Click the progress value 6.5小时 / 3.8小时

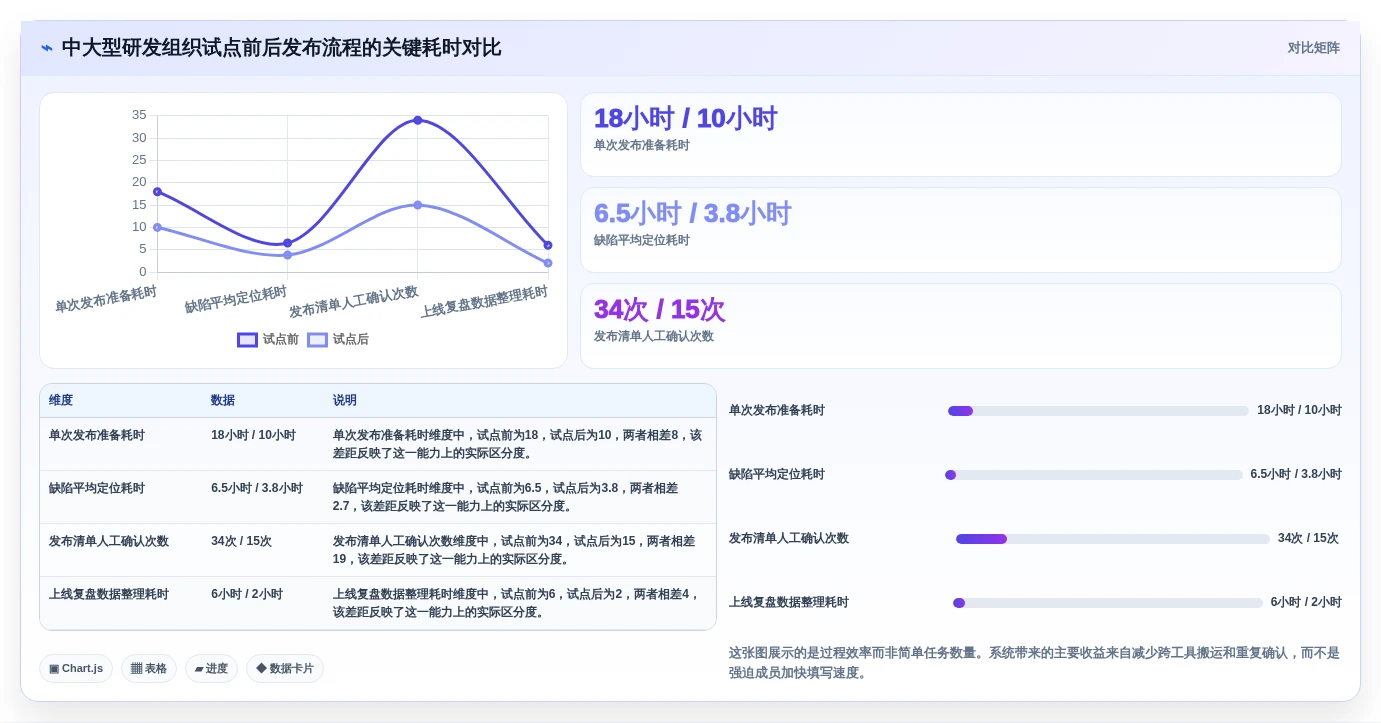coord(1296,474)
